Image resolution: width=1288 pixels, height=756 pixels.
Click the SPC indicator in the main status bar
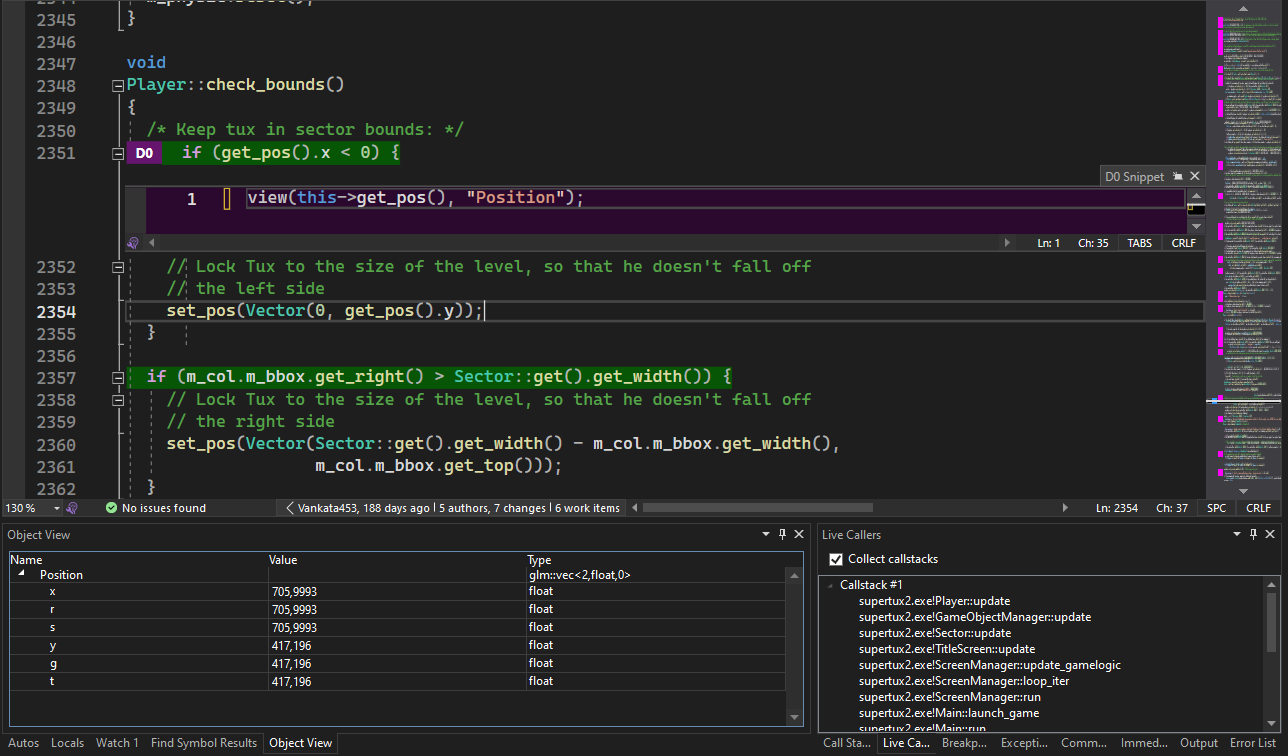[x=1216, y=507]
